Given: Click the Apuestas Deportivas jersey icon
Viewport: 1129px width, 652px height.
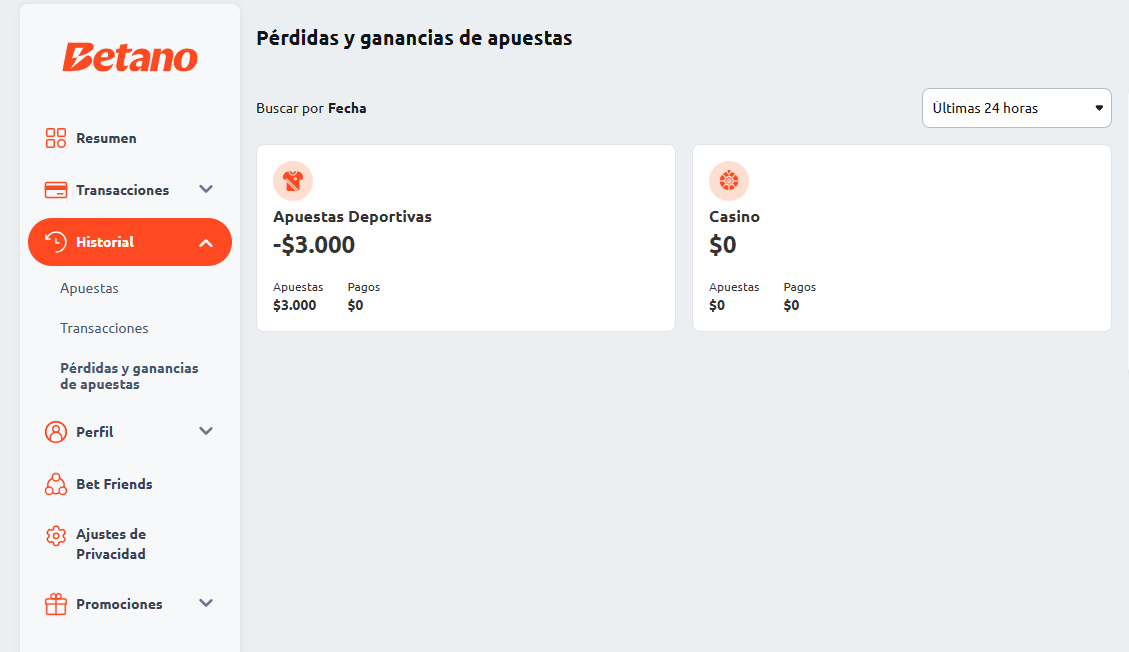Looking at the screenshot, I should coord(293,181).
